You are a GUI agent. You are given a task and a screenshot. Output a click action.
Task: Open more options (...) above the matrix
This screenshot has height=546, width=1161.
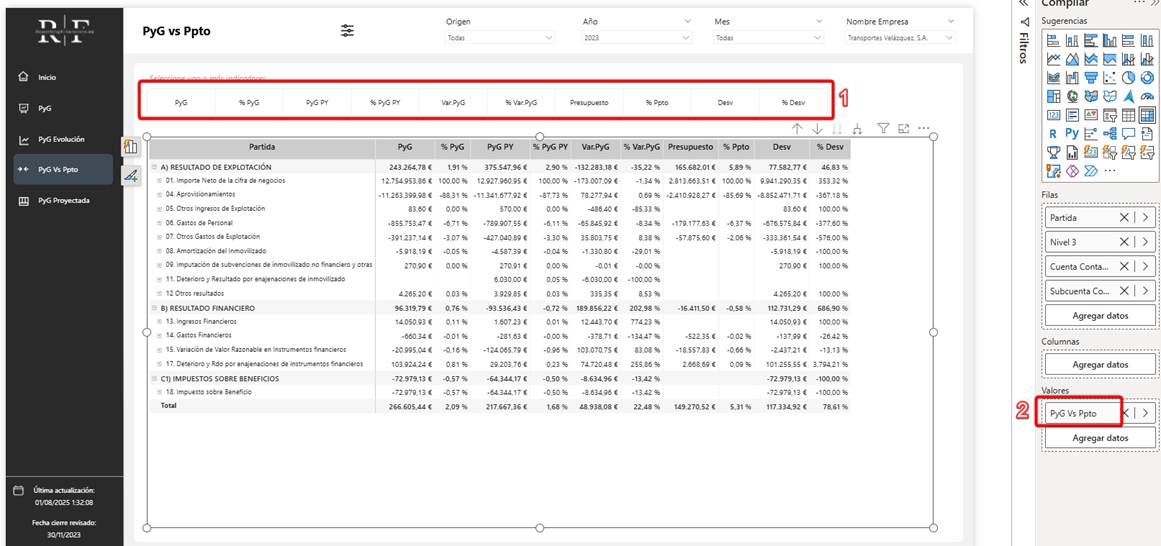pyautogui.click(x=923, y=128)
